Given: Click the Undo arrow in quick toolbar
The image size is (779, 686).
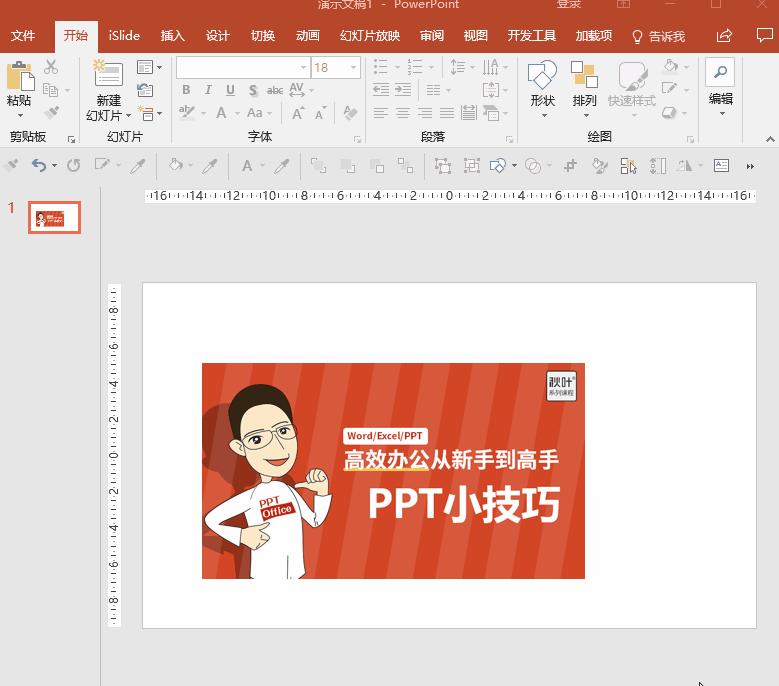Looking at the screenshot, I should [x=38, y=166].
